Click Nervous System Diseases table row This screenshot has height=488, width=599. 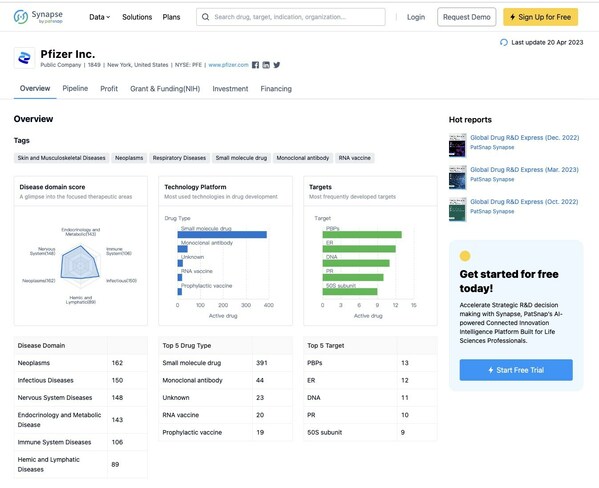81,398
